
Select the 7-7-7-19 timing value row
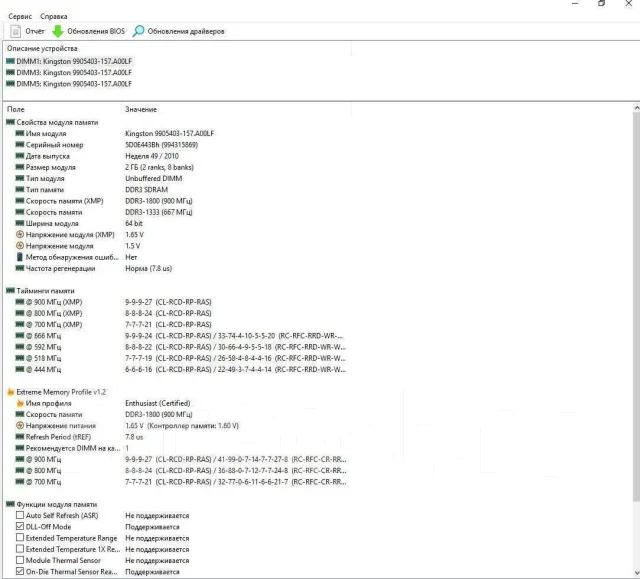[235, 358]
